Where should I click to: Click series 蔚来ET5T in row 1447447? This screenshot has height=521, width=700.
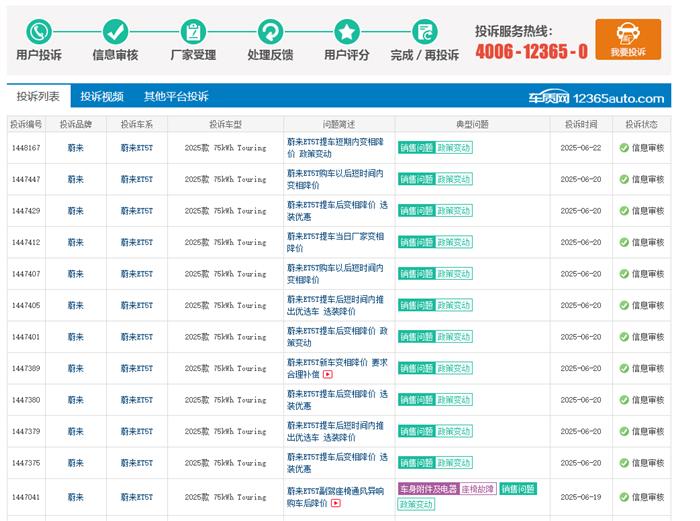[137, 179]
